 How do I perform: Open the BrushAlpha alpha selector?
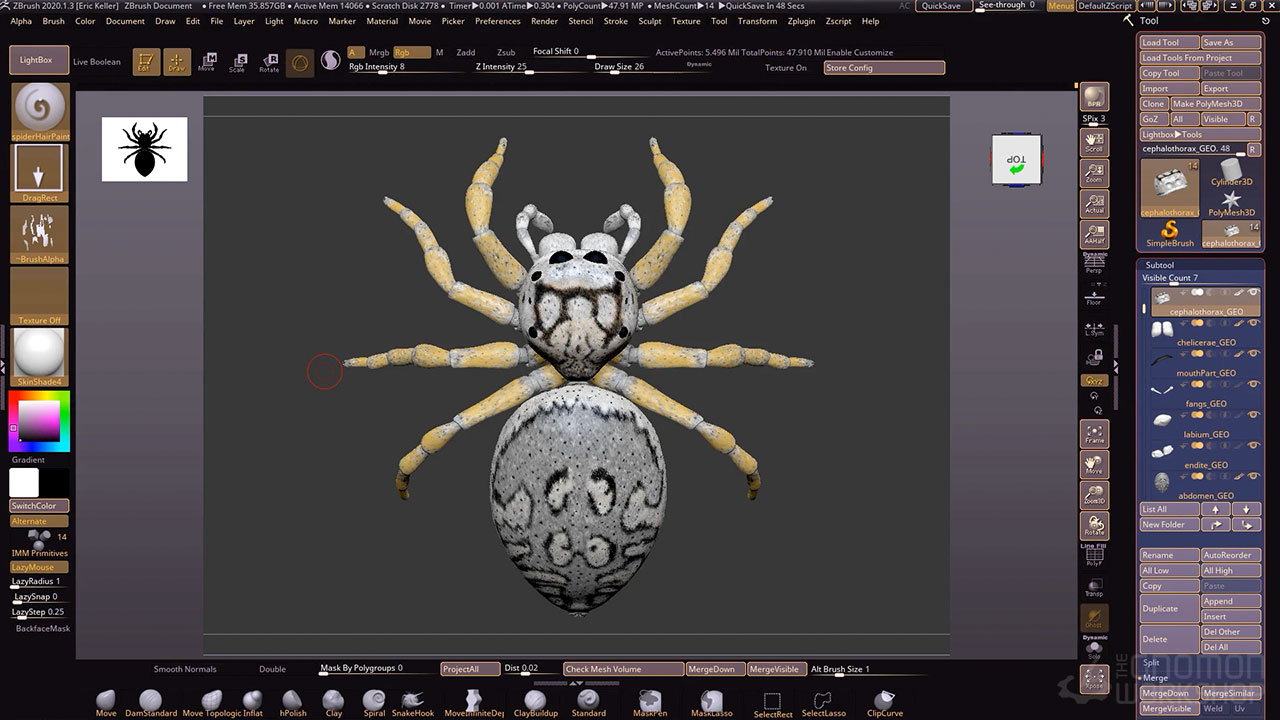(40, 235)
